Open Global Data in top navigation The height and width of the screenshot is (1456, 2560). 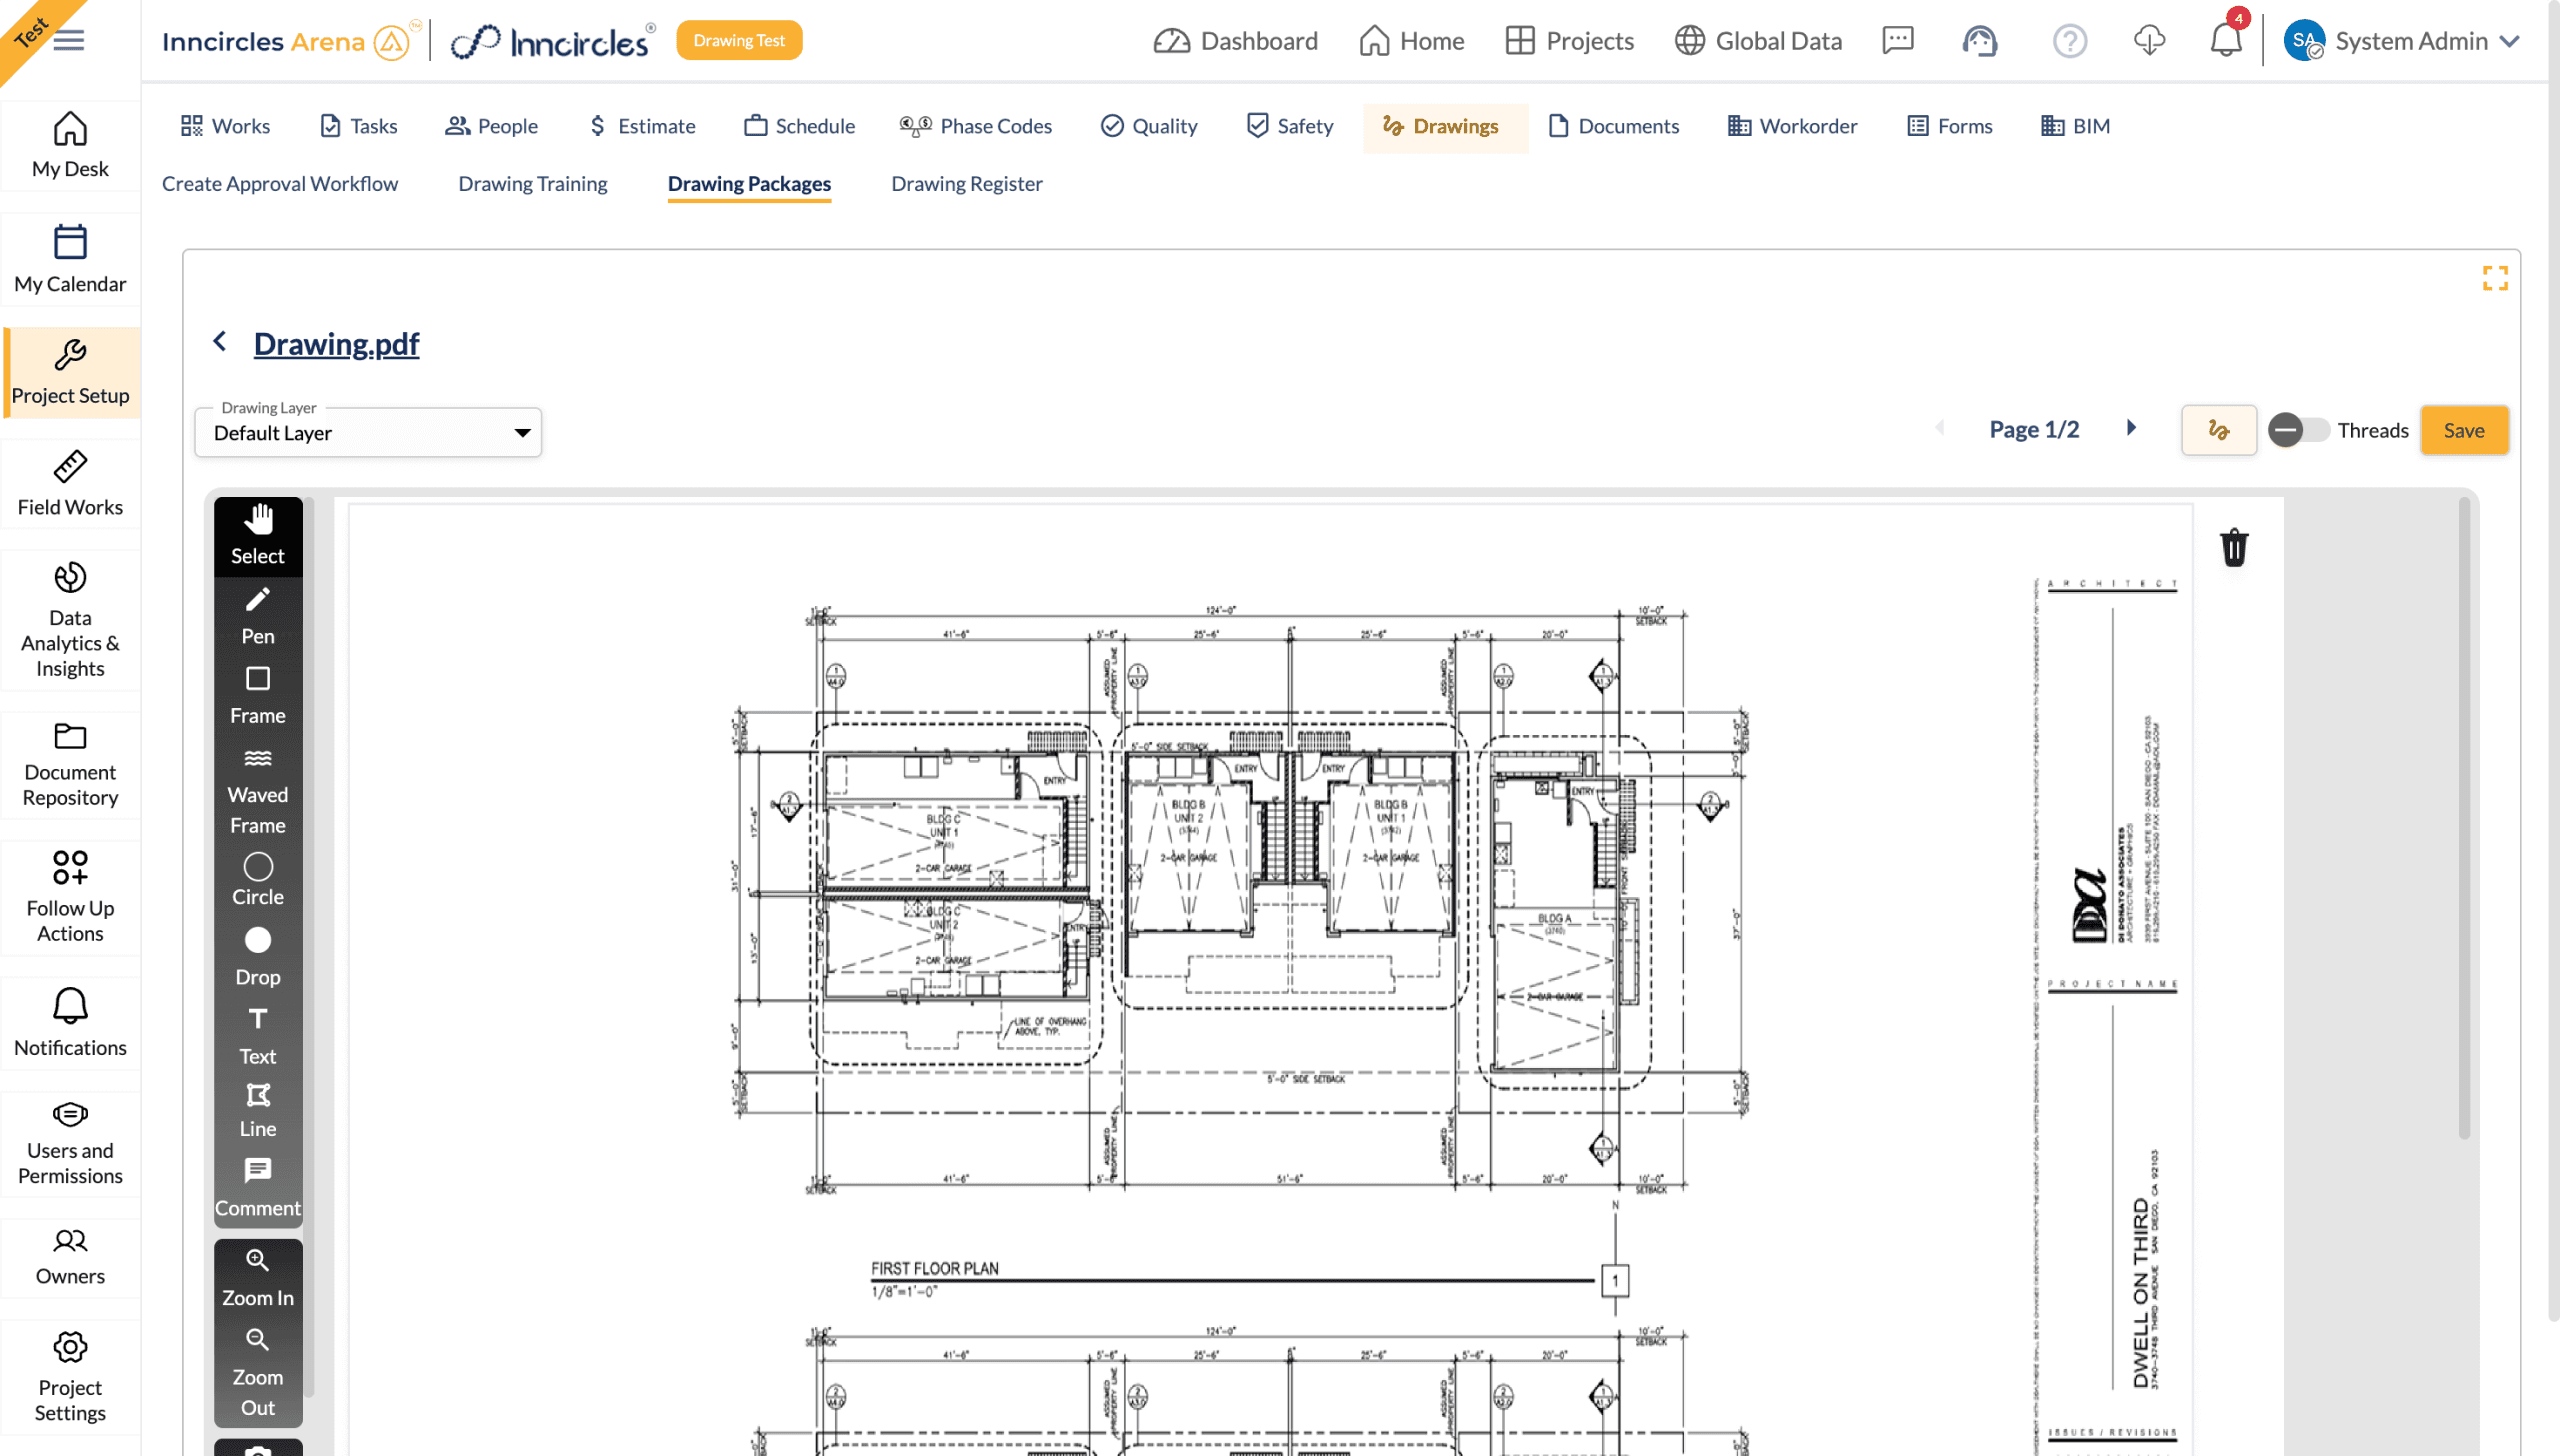[x=1758, y=41]
